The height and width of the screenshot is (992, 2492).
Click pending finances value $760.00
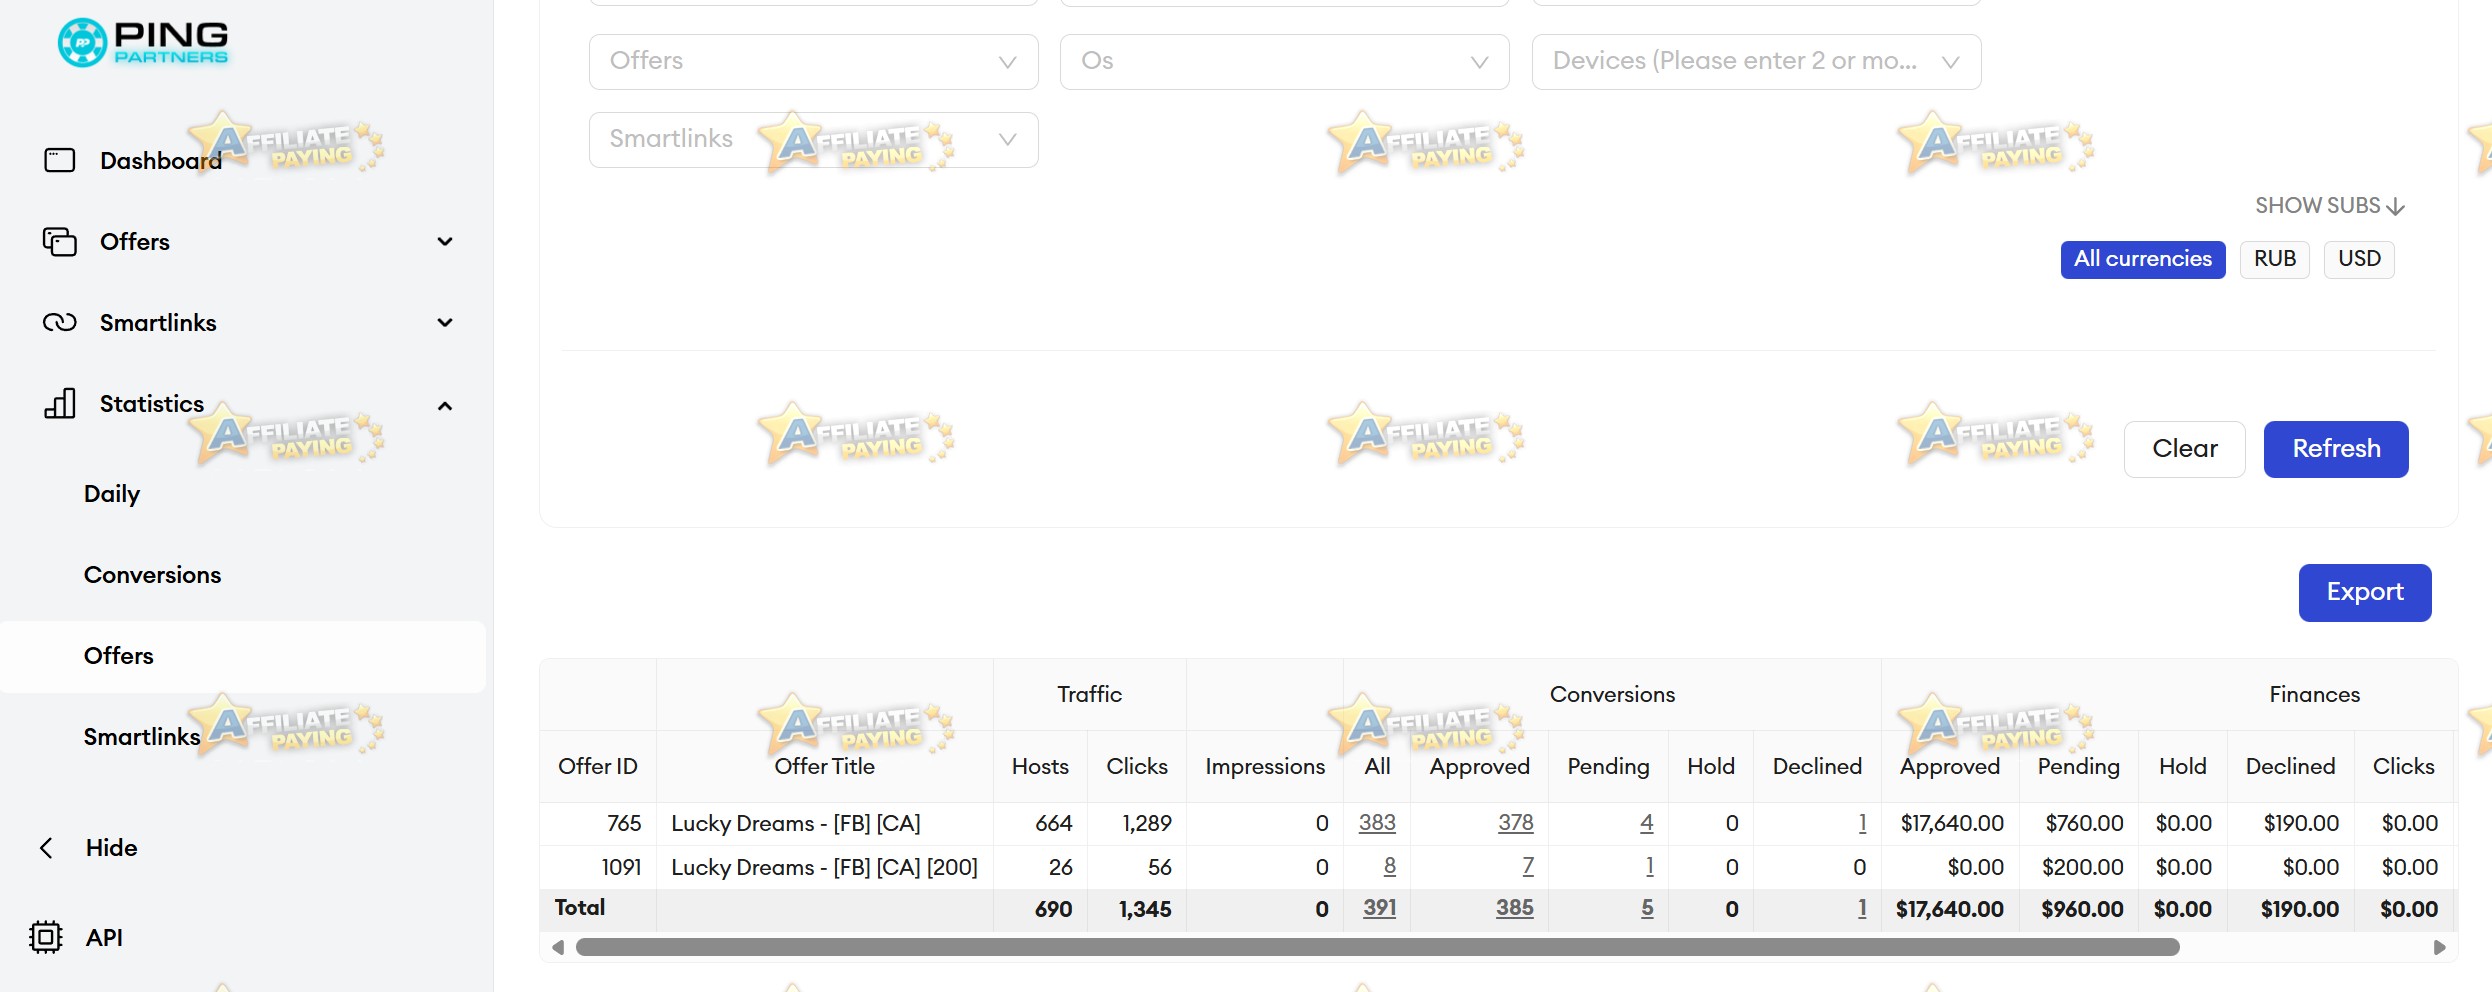pos(2084,824)
